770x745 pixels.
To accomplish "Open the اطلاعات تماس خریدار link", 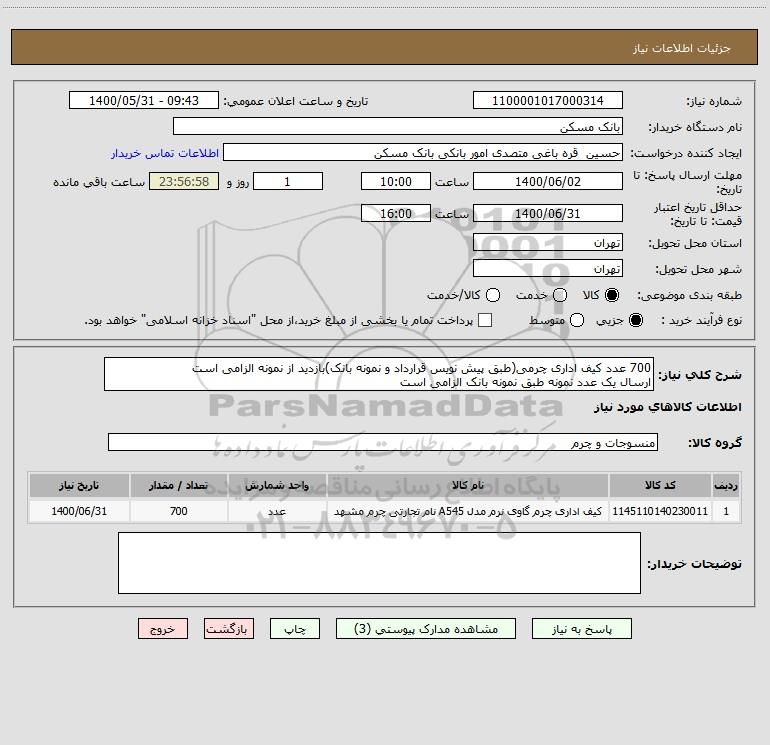I will 165,153.
